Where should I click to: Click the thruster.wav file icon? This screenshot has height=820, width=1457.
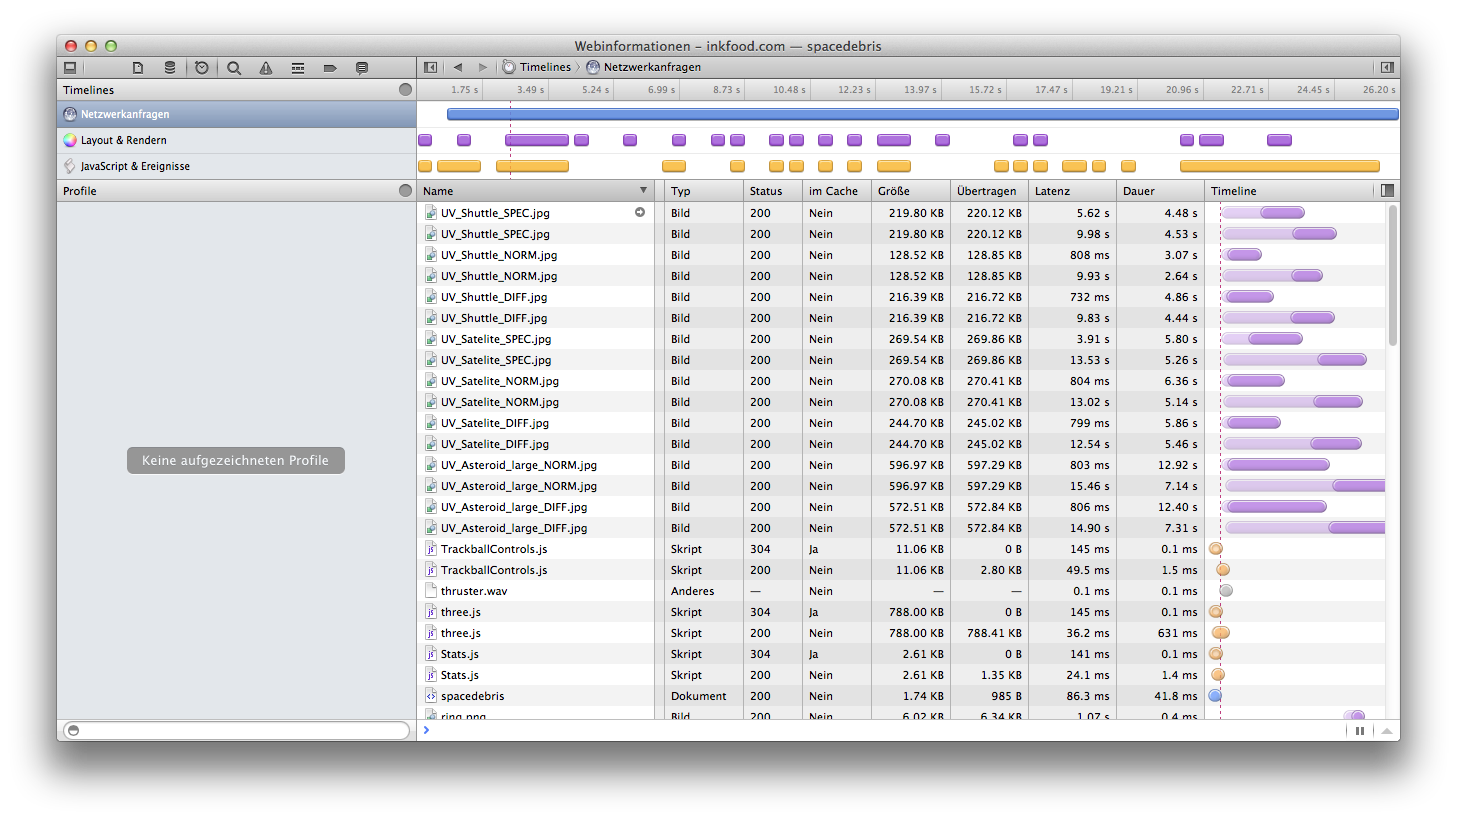pos(431,591)
